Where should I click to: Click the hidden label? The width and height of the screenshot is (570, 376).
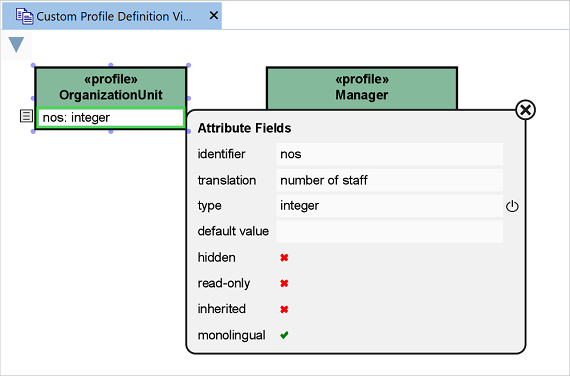[x=216, y=257]
